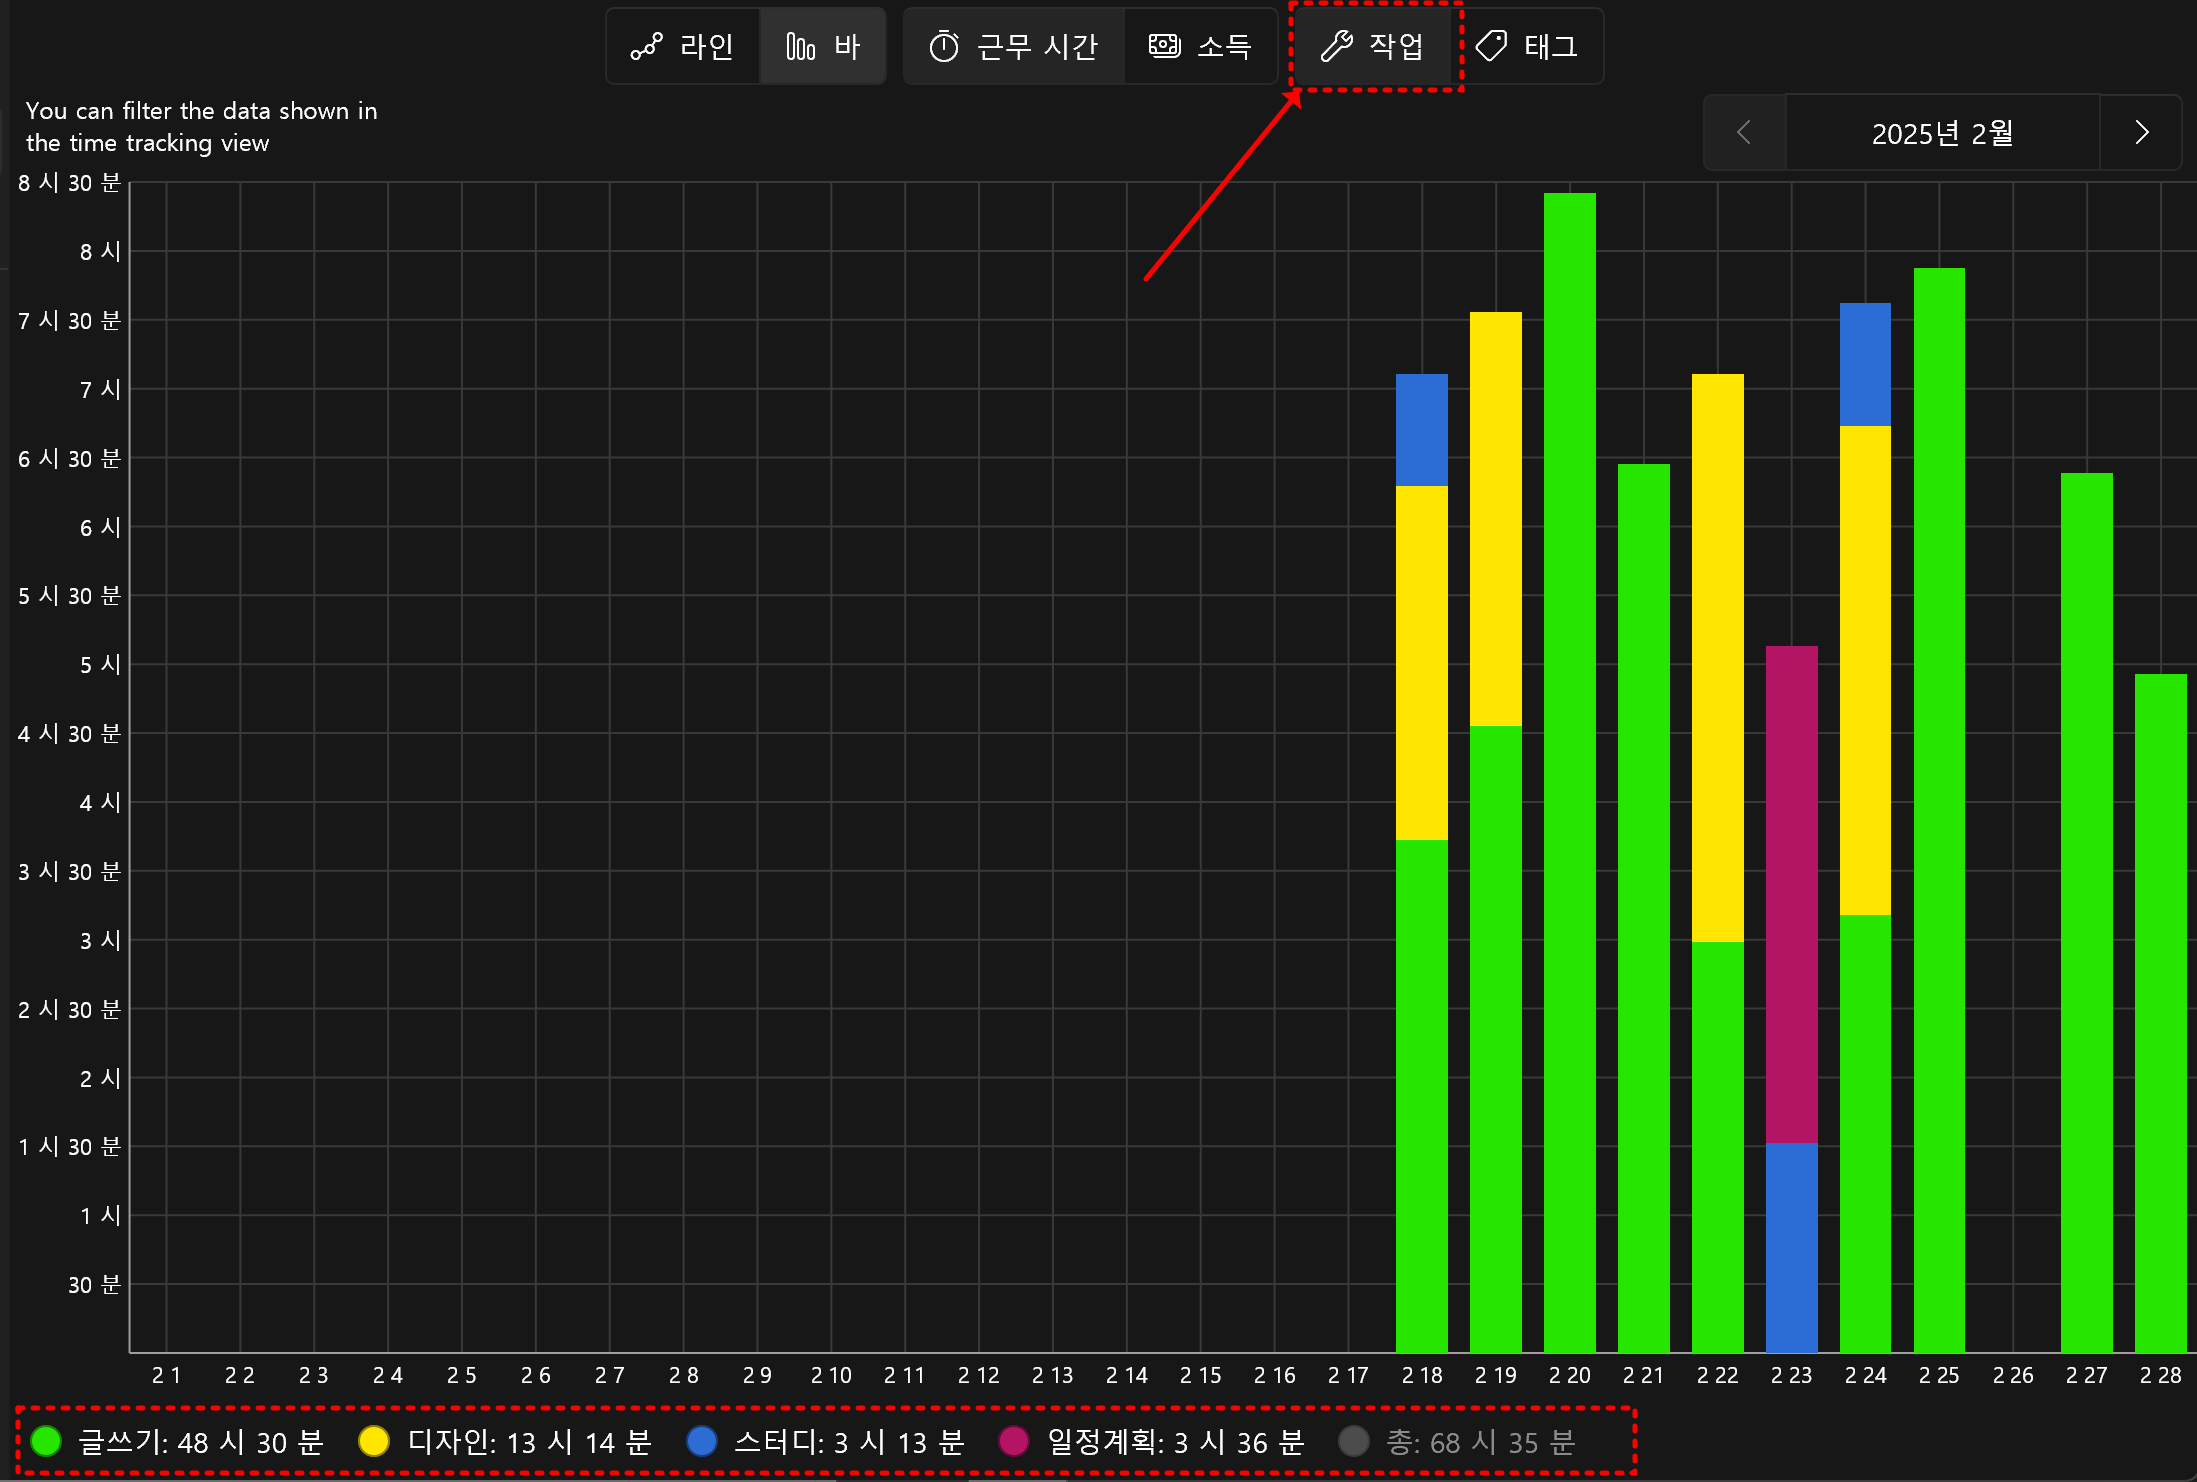Click the magenta segment of the 2 23 bar

click(x=1791, y=894)
